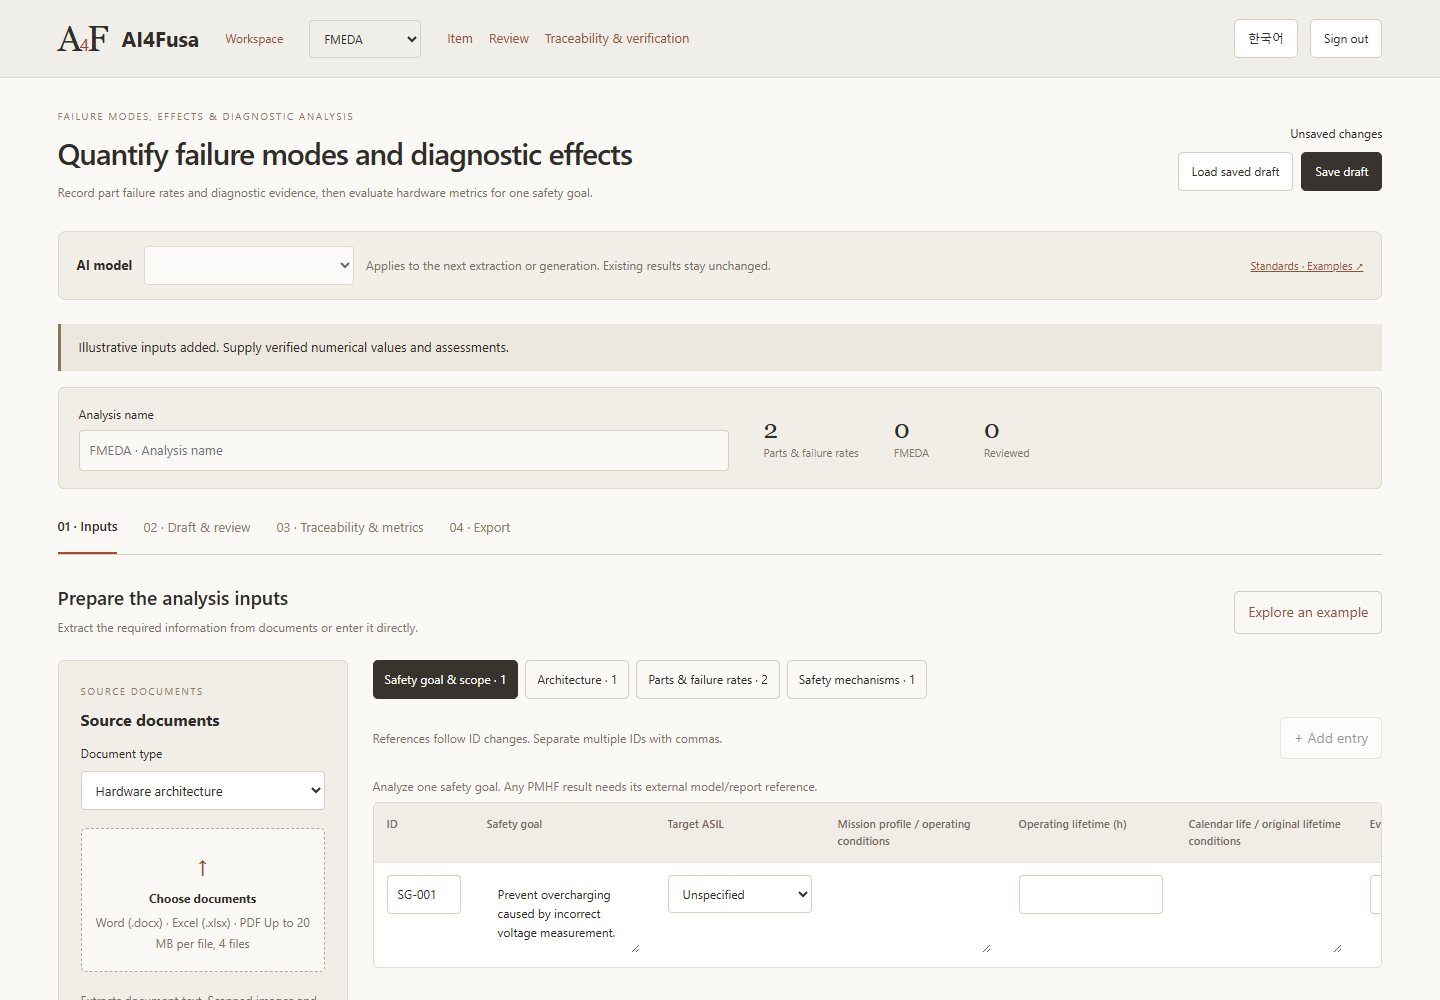Click the Unsaved changes status text
This screenshot has height=1000, width=1440.
tap(1336, 134)
